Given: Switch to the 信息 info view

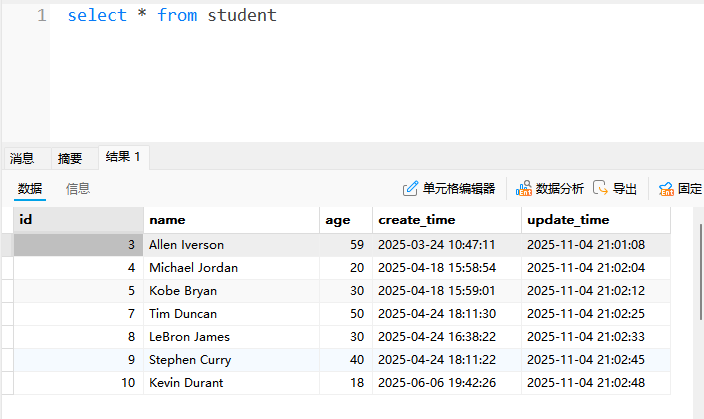Looking at the screenshot, I should pyautogui.click(x=78, y=188).
